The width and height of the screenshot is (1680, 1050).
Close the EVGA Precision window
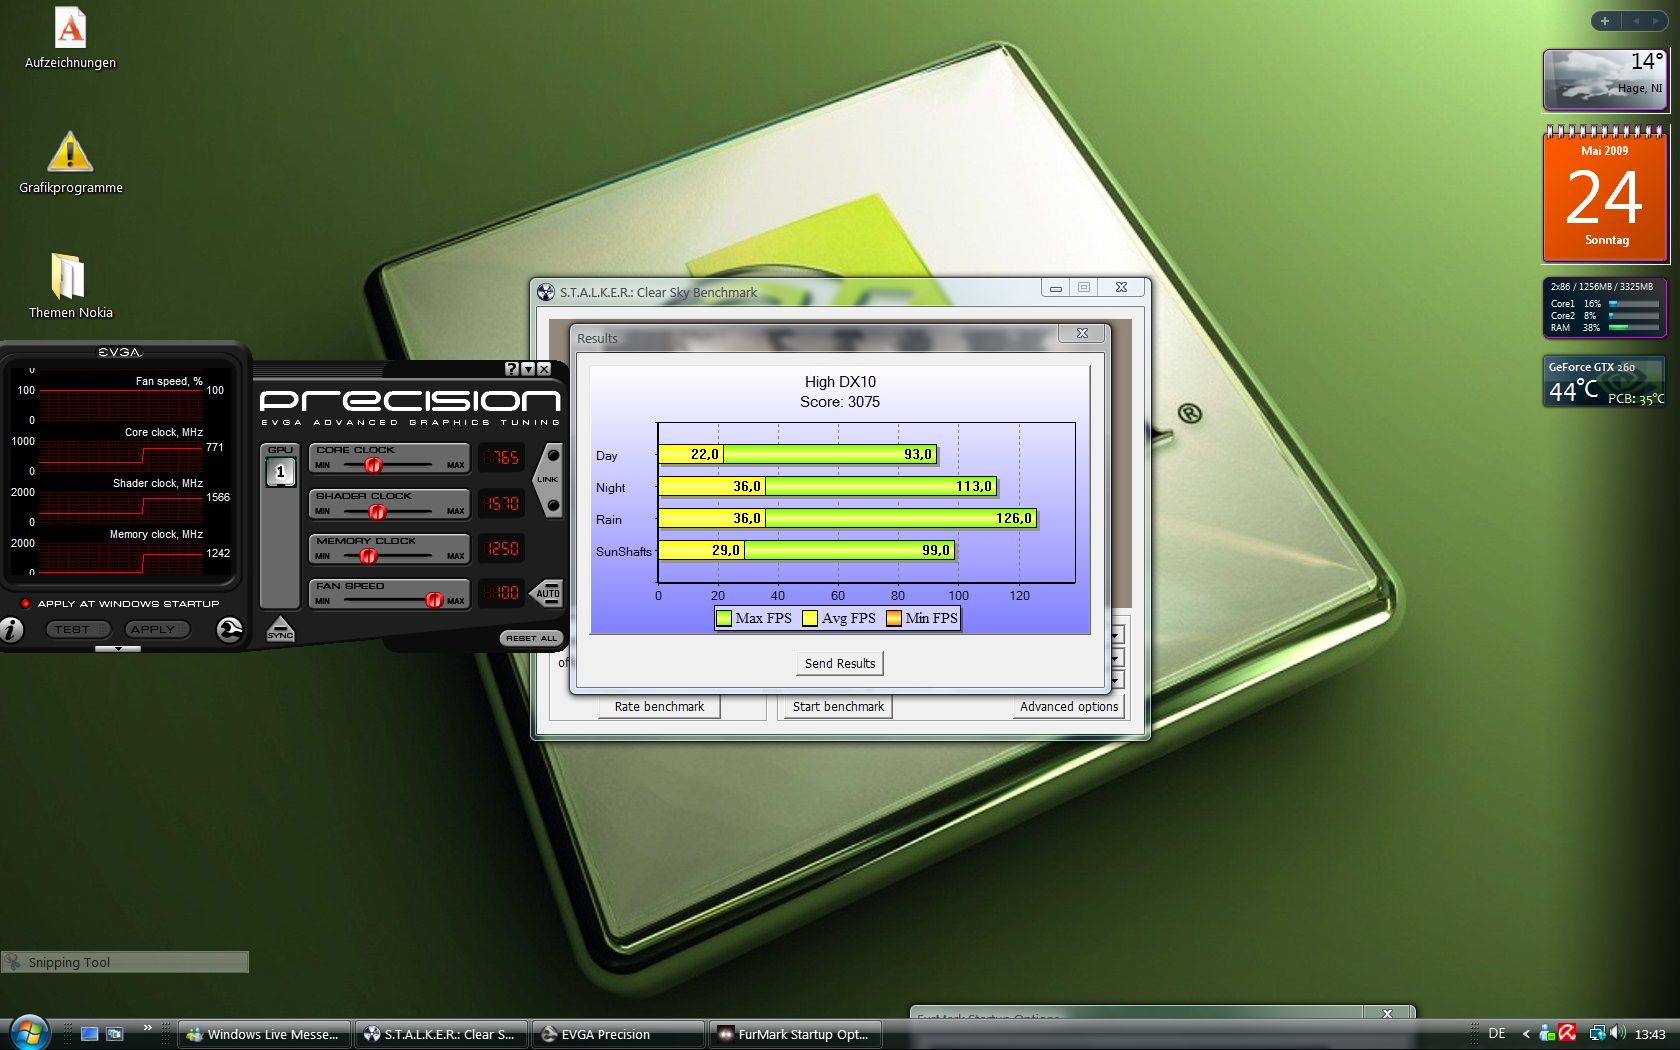(544, 369)
